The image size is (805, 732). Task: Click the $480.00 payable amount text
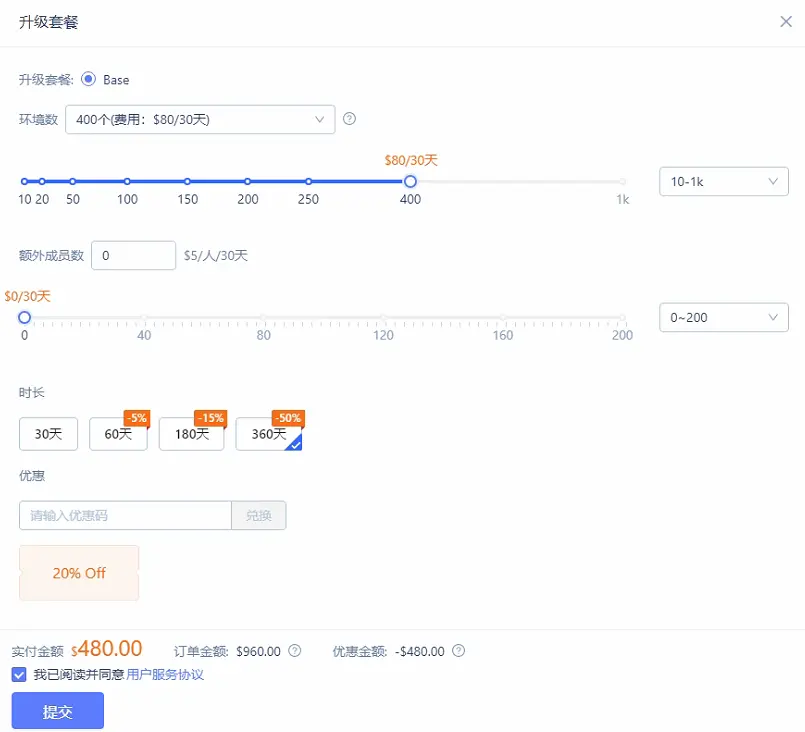(107, 649)
